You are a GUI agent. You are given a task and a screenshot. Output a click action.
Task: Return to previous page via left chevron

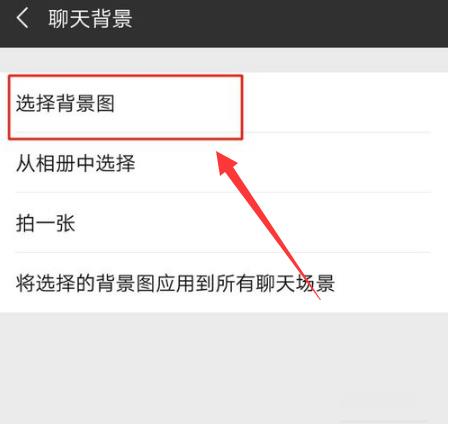pos(22,18)
